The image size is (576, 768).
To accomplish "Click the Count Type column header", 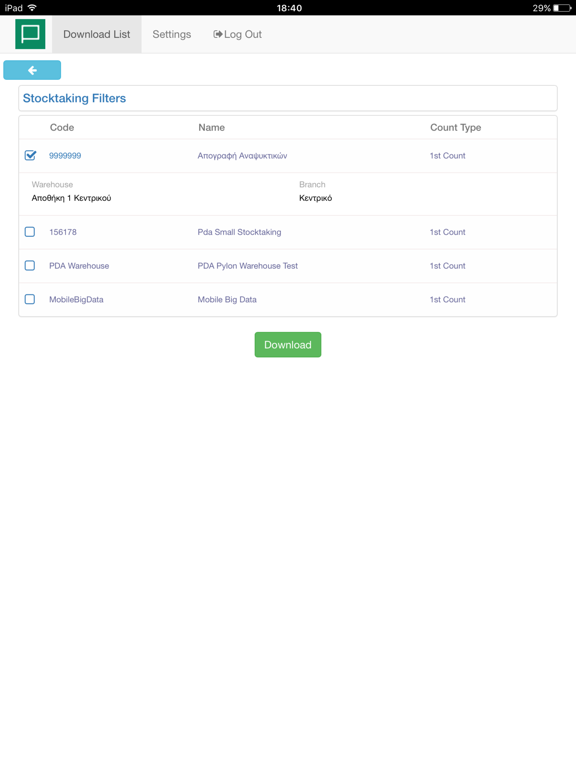I will 456,127.
